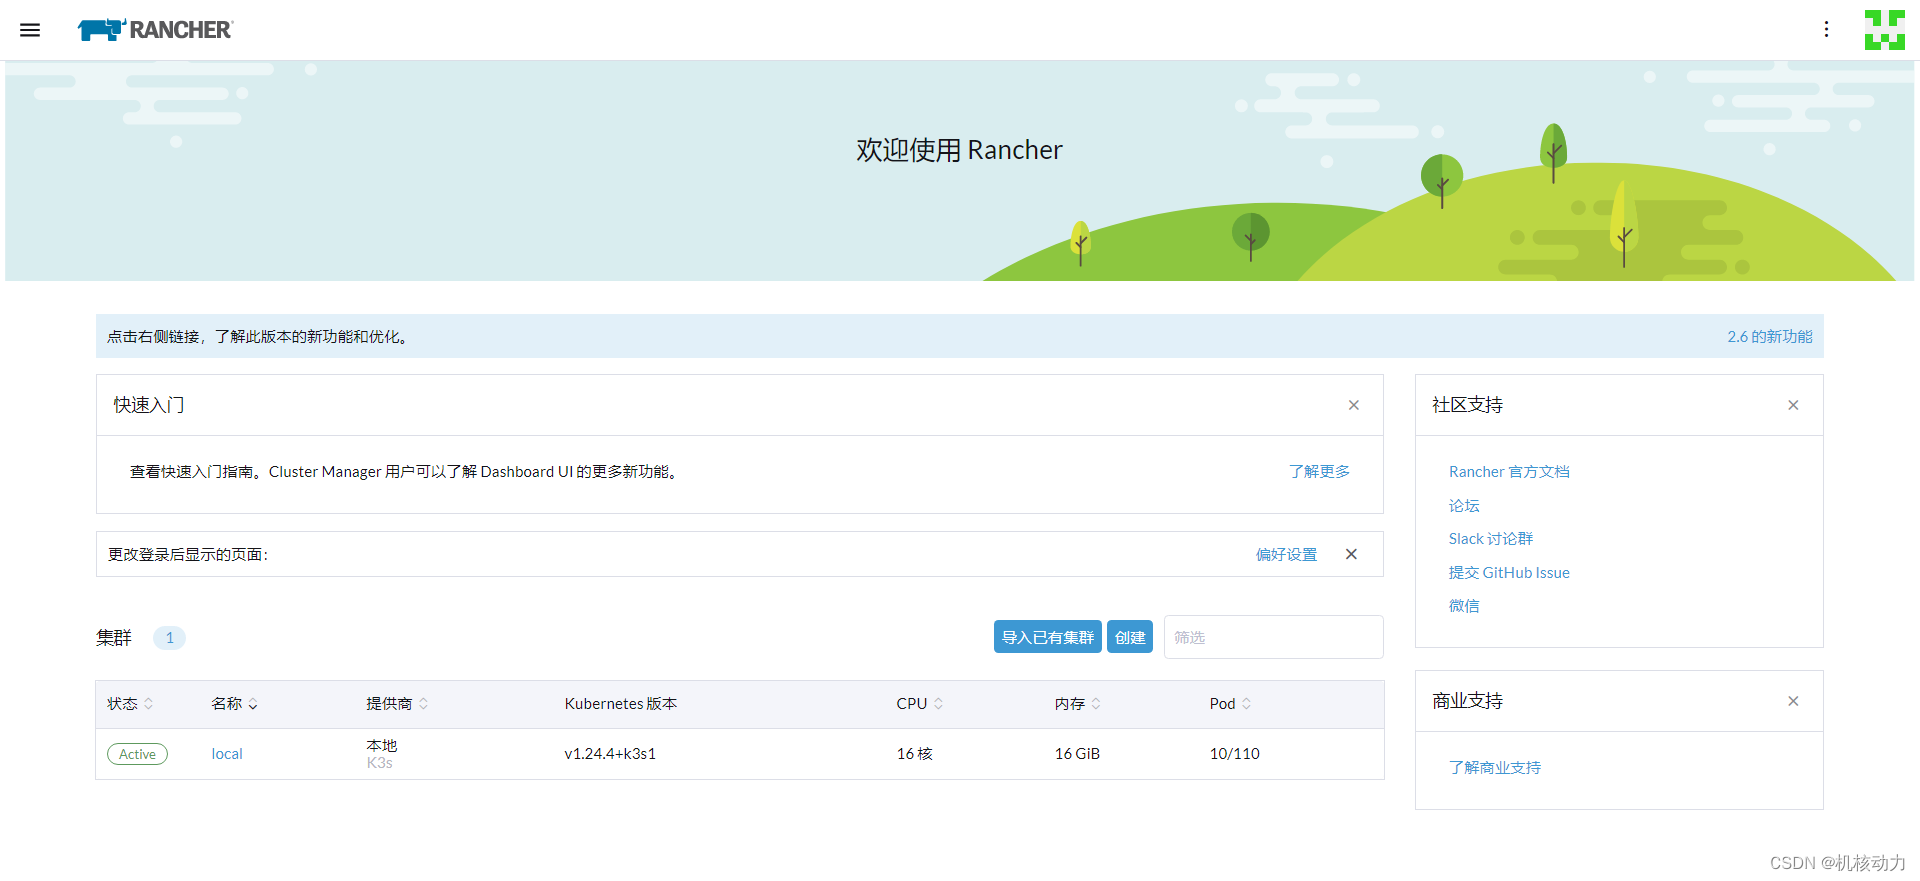Open the 了解商业支持 link
The height and width of the screenshot is (881, 1920).
pos(1495,768)
